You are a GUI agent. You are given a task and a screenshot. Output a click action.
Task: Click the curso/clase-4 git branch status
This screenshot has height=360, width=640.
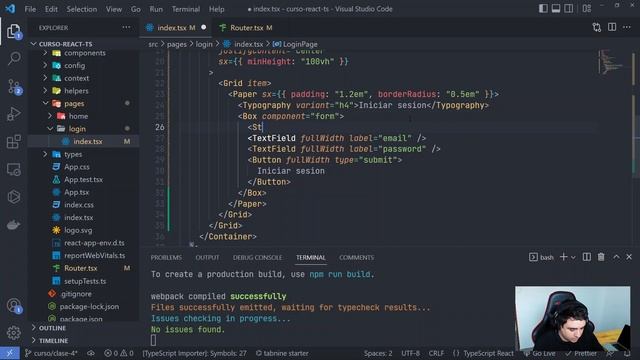pyautogui.click(x=51, y=353)
